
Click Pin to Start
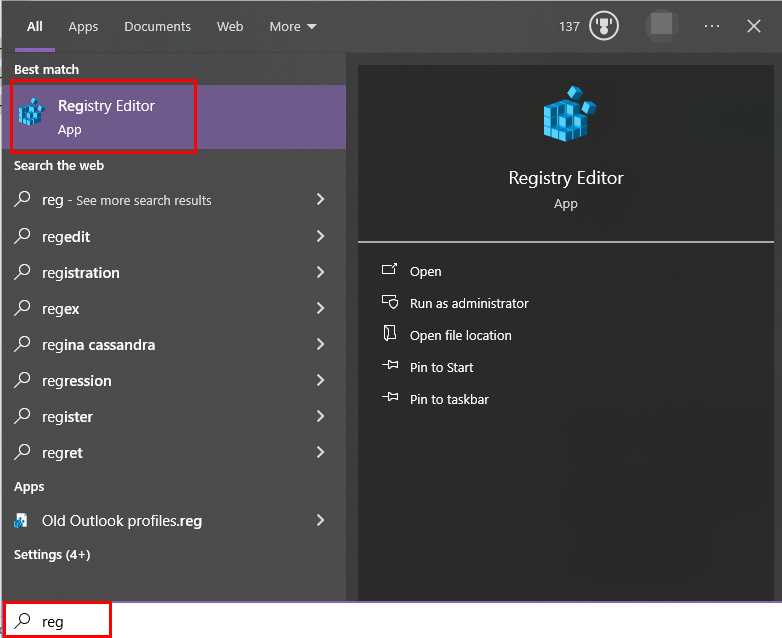click(441, 367)
